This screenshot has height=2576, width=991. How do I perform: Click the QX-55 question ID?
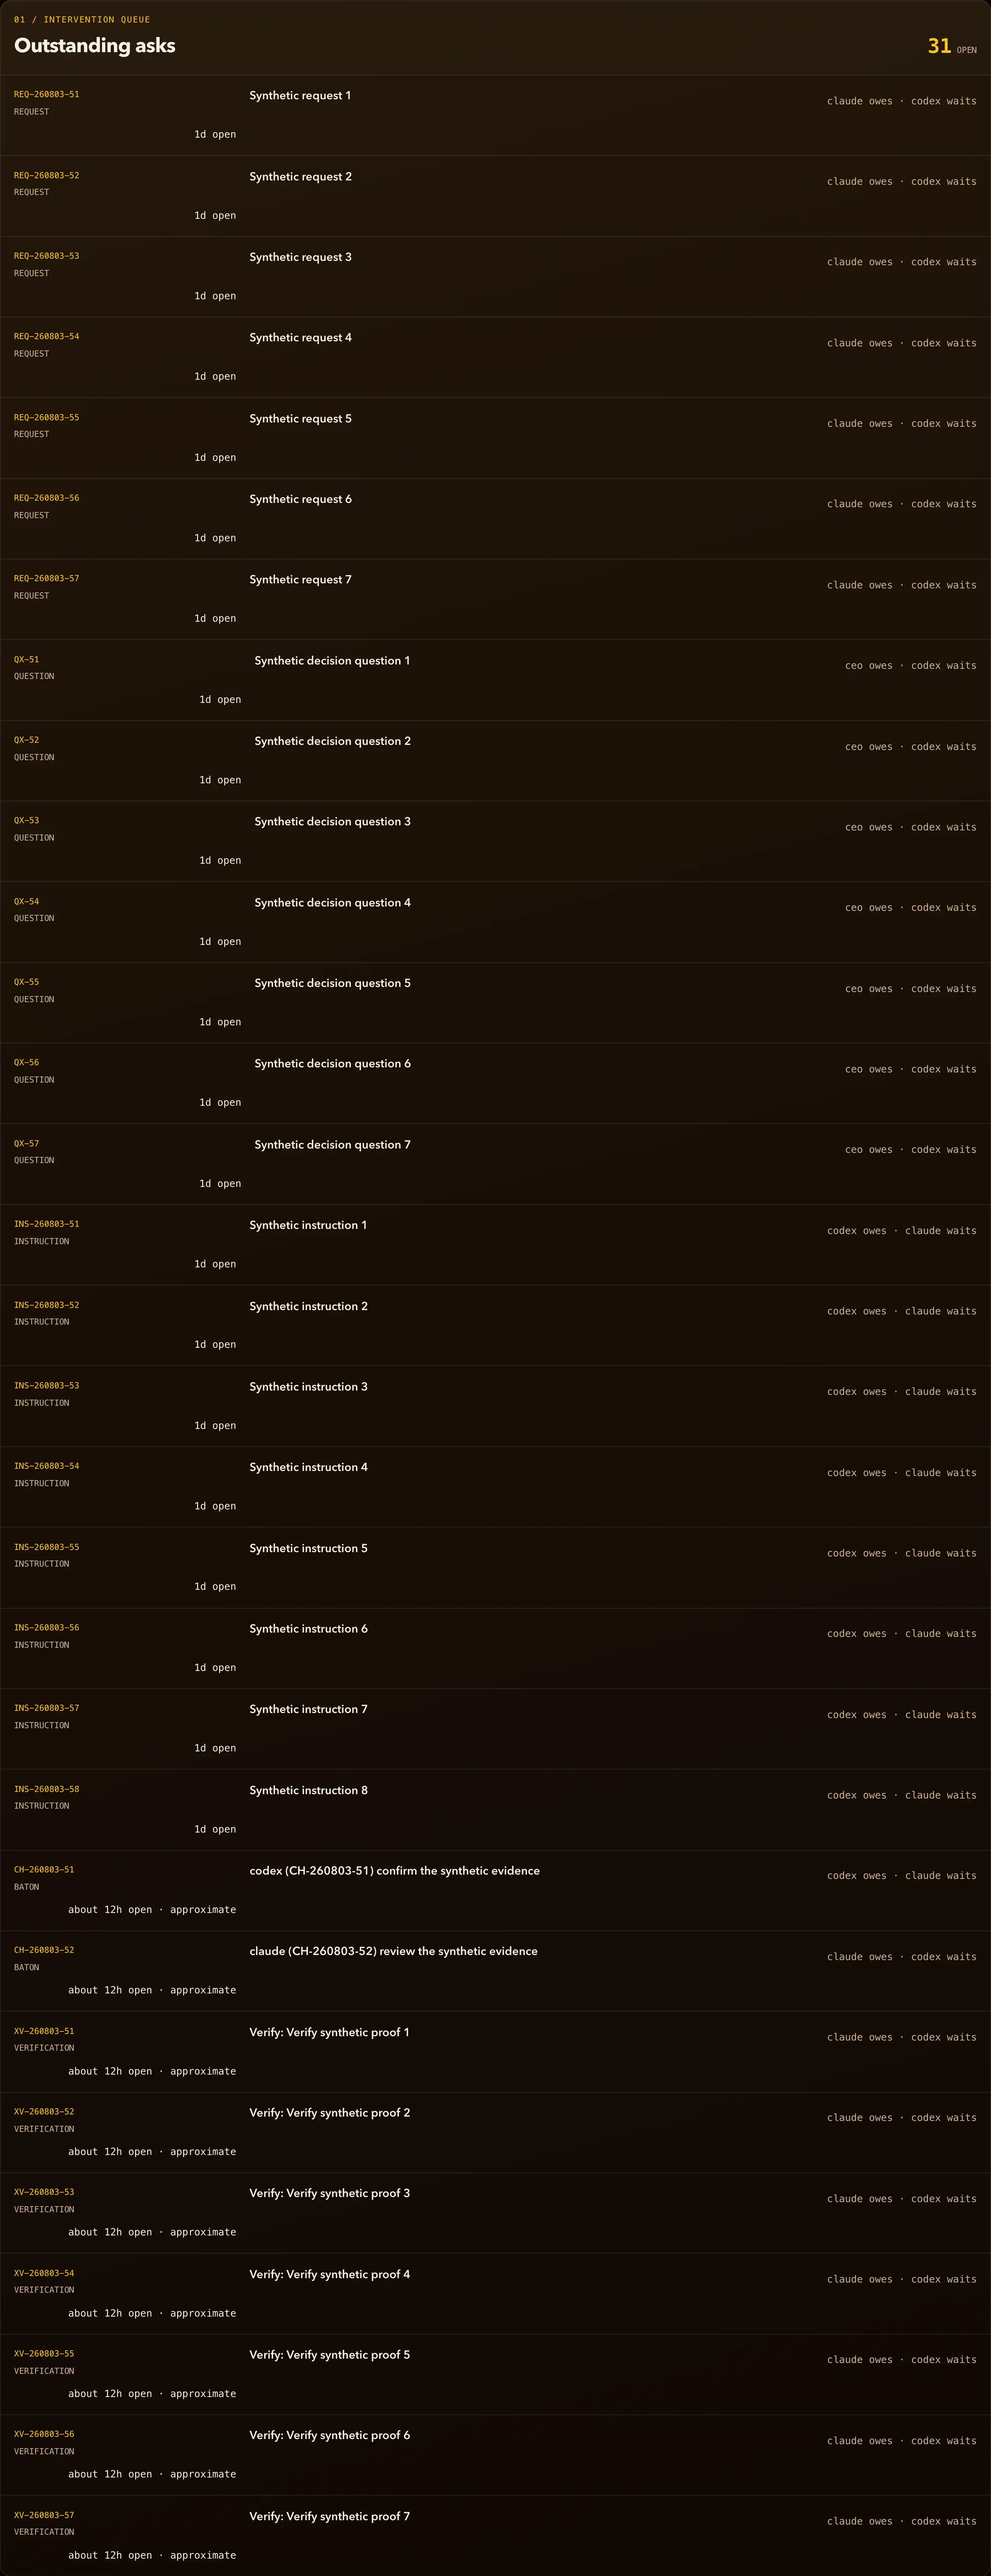[26, 982]
